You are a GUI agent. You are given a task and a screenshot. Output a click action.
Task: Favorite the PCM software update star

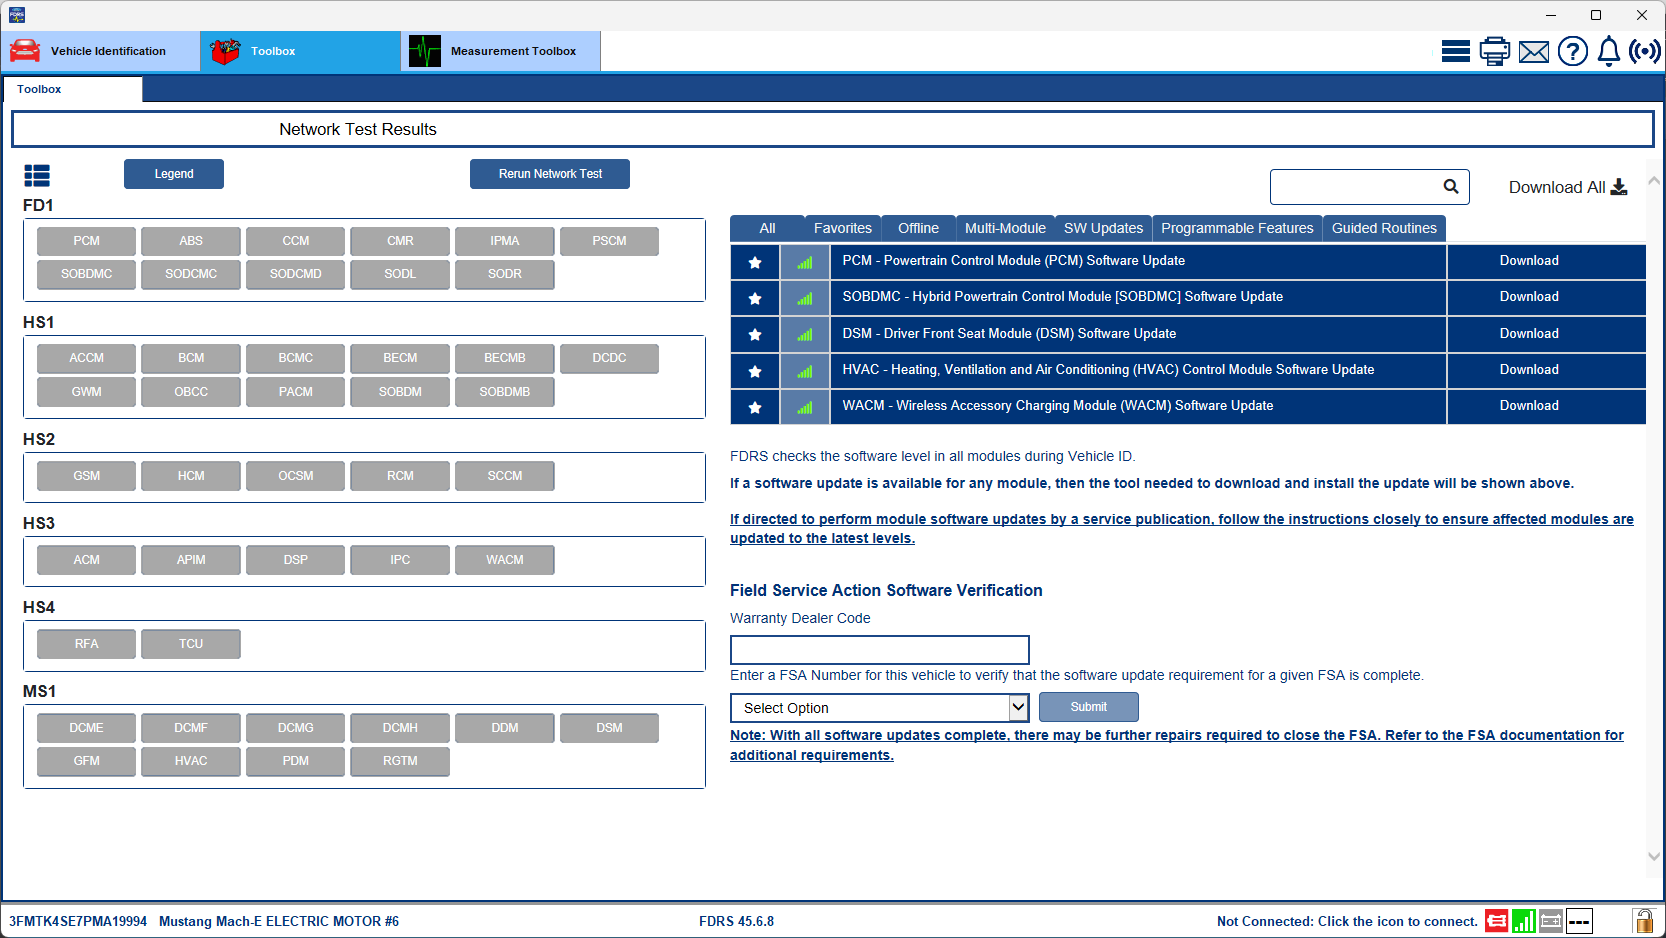(755, 262)
